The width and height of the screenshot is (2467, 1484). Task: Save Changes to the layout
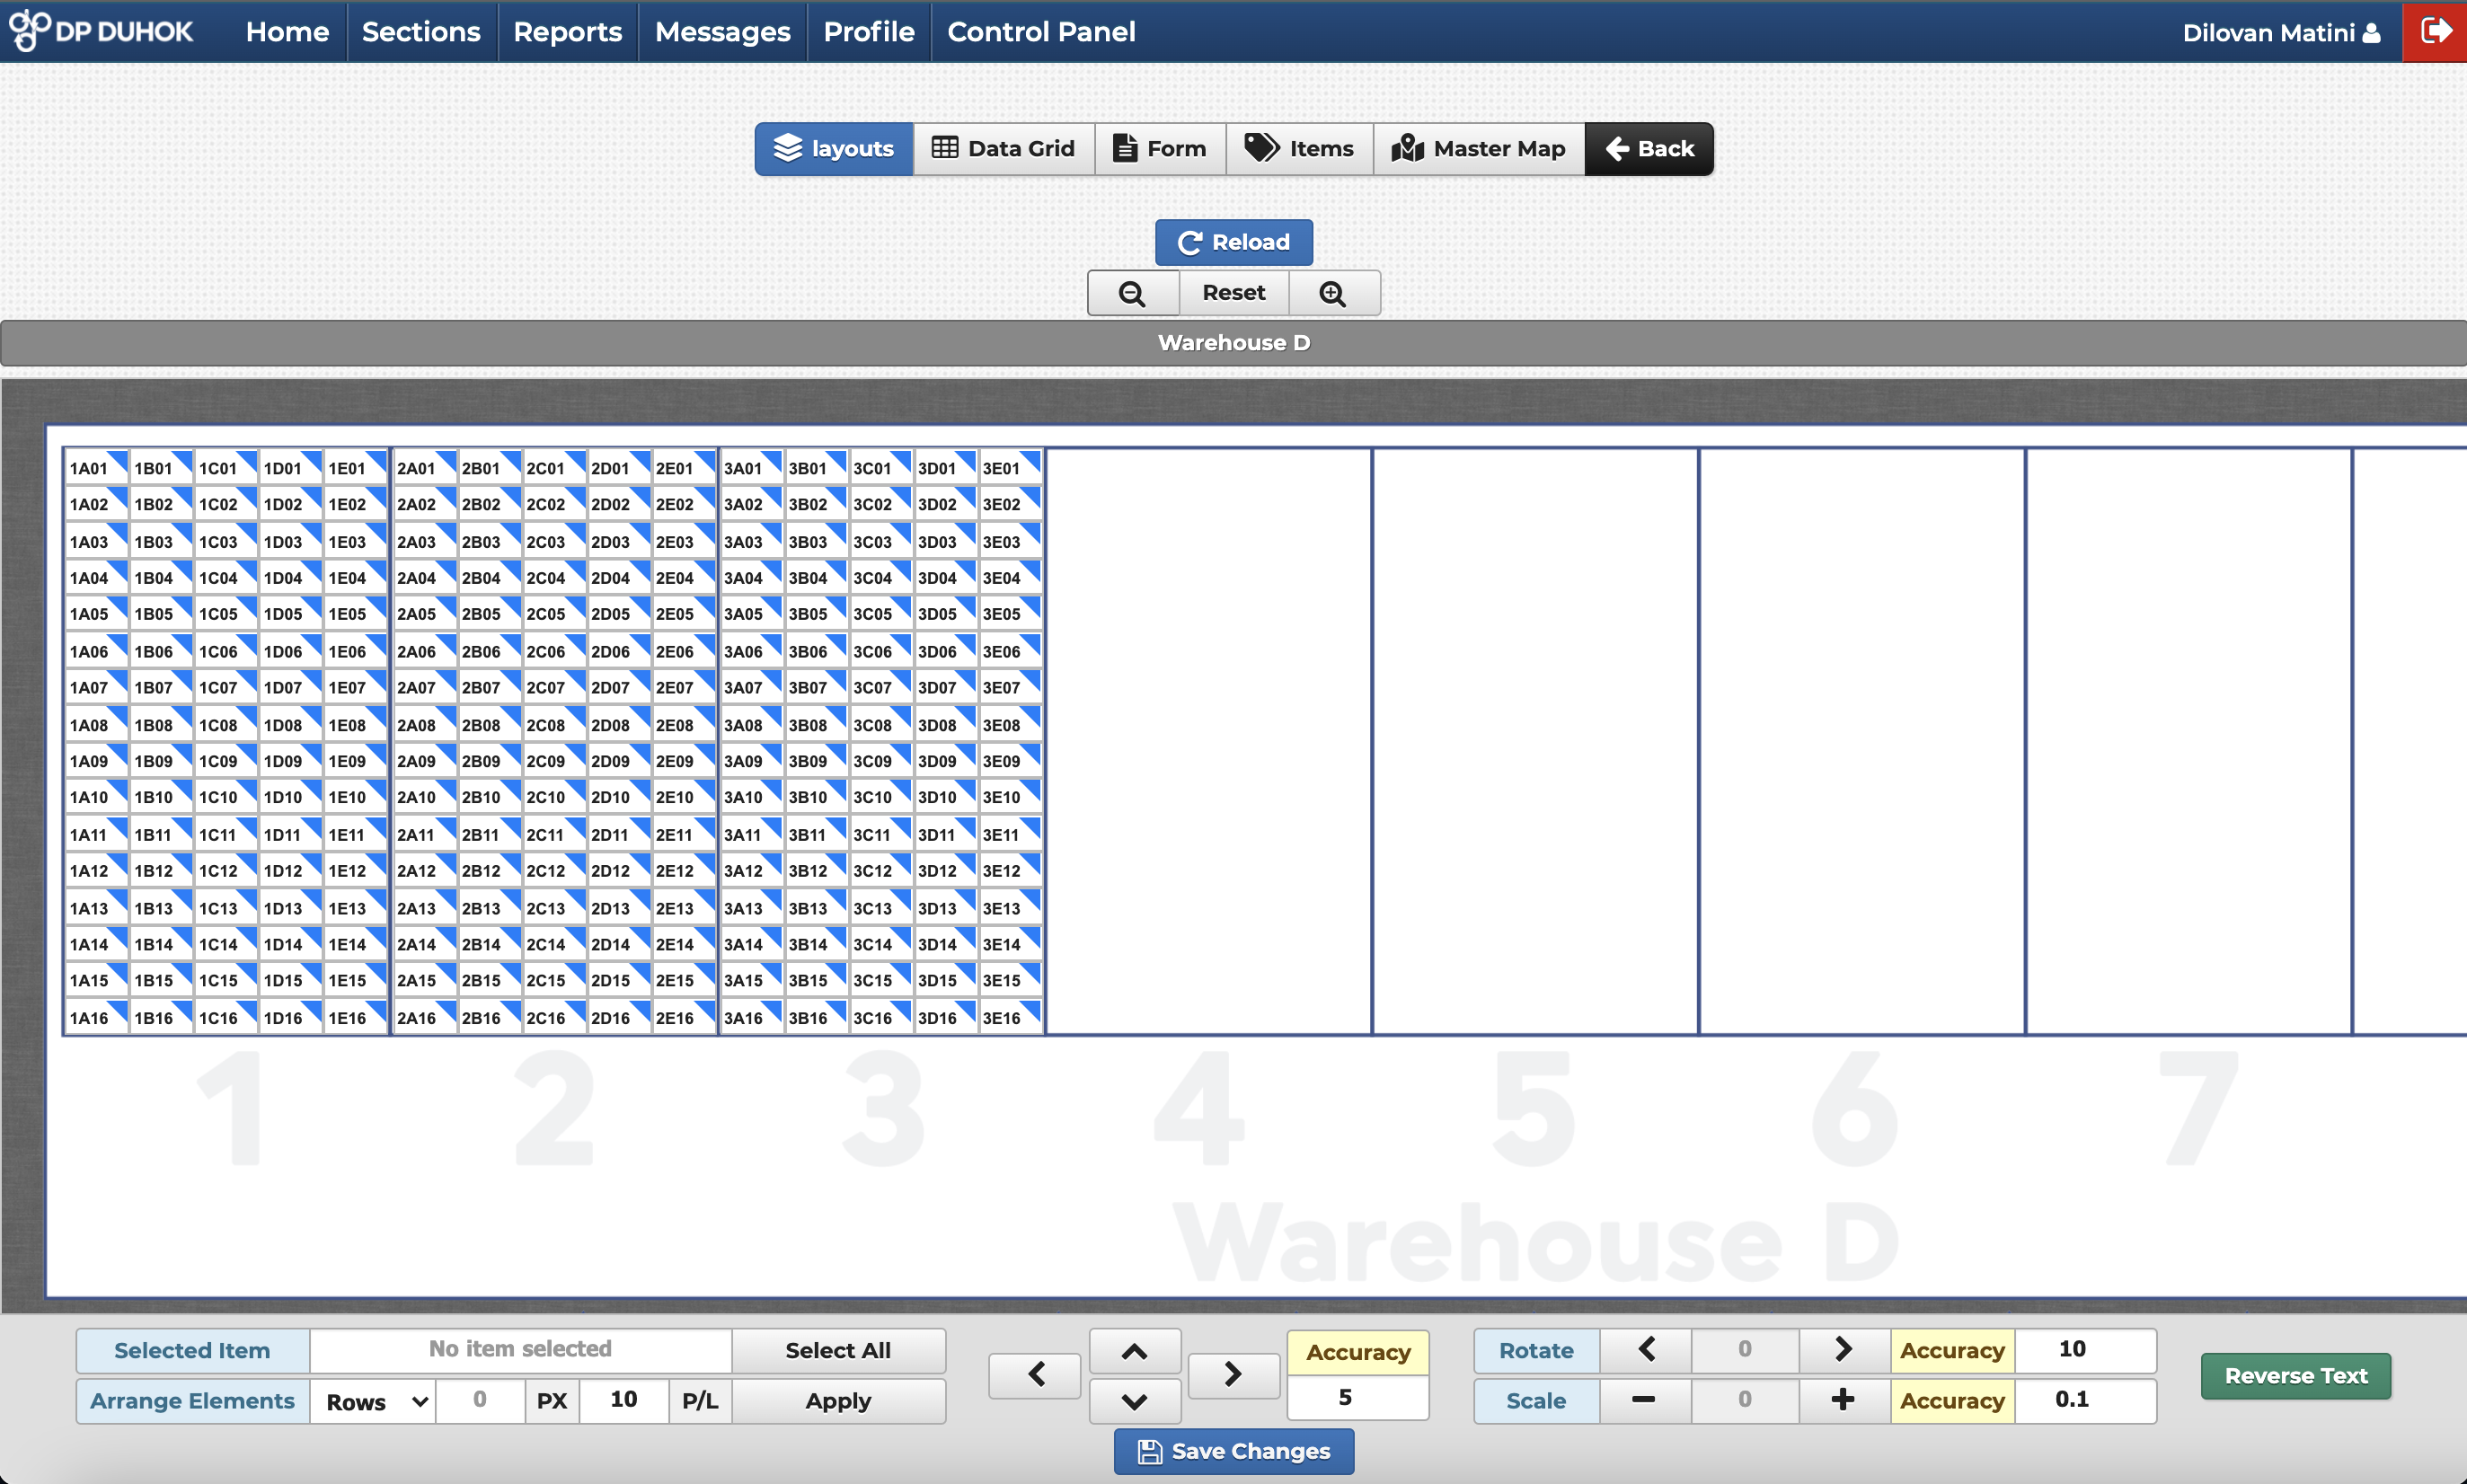pos(1234,1451)
